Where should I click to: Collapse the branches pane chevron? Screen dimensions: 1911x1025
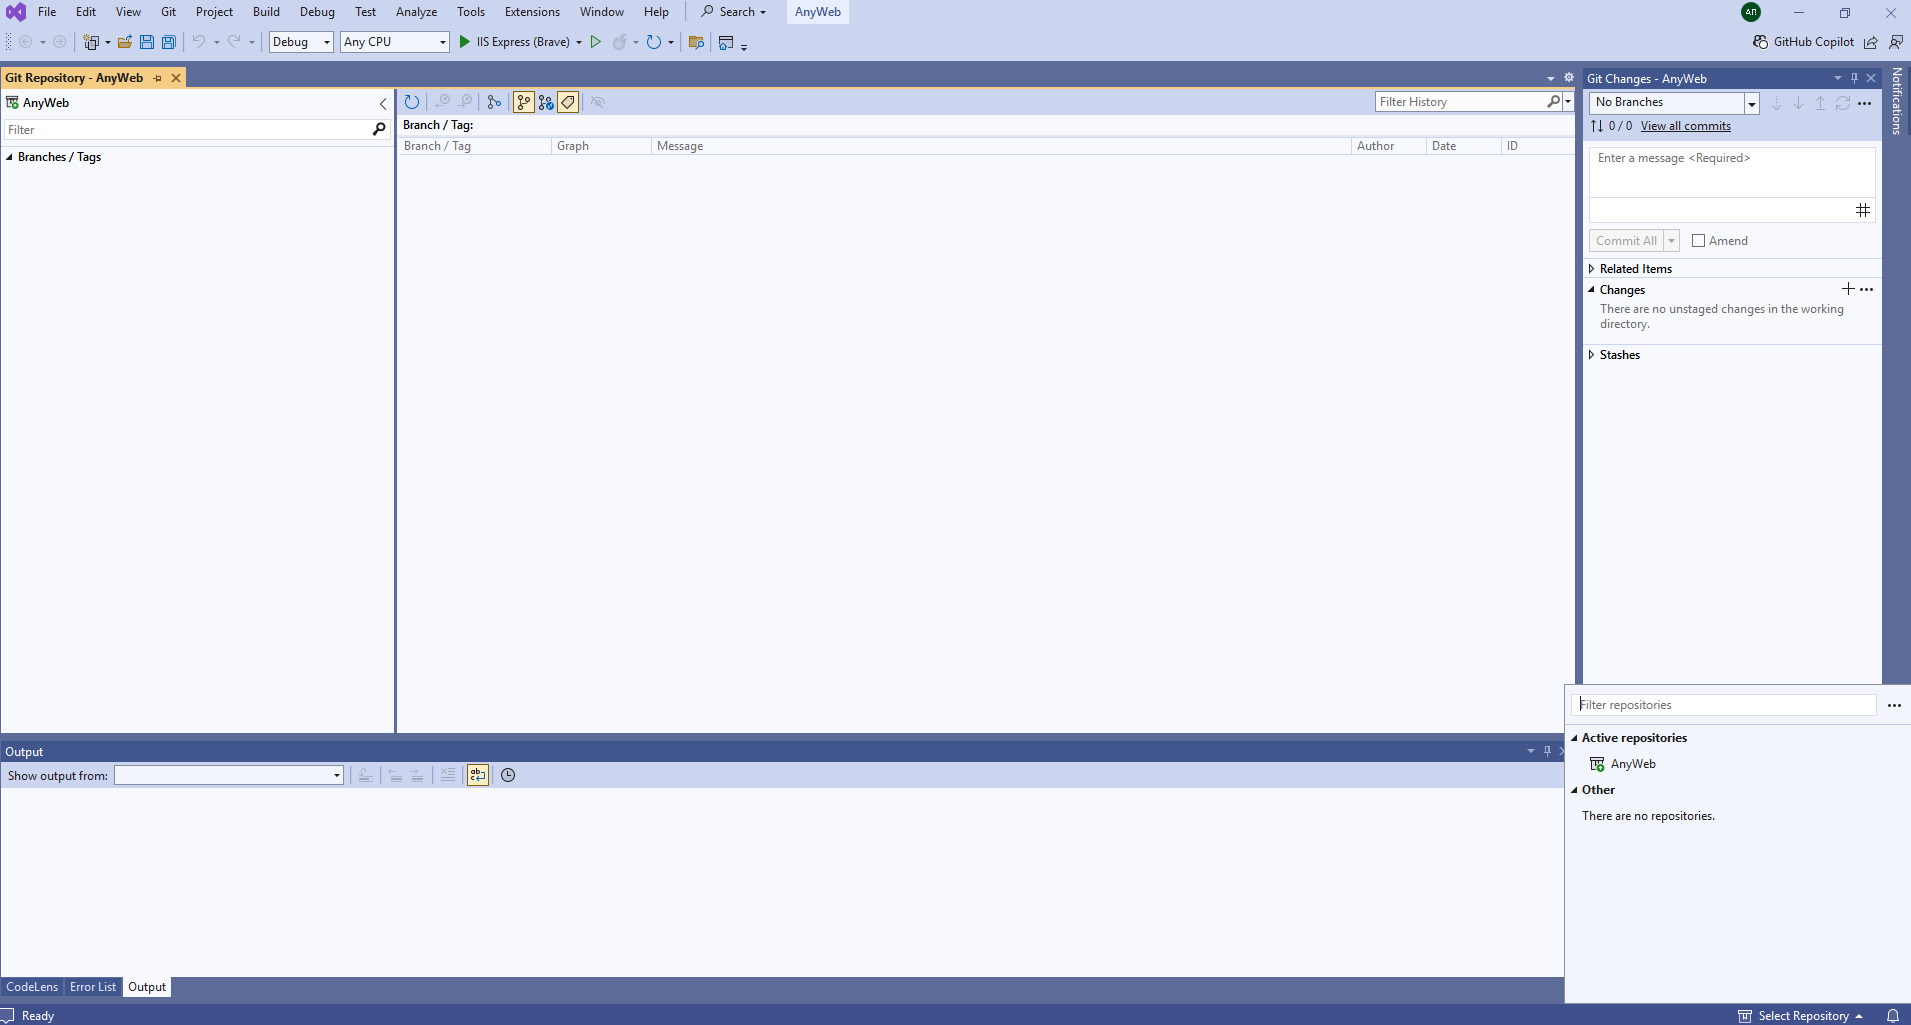click(x=383, y=103)
